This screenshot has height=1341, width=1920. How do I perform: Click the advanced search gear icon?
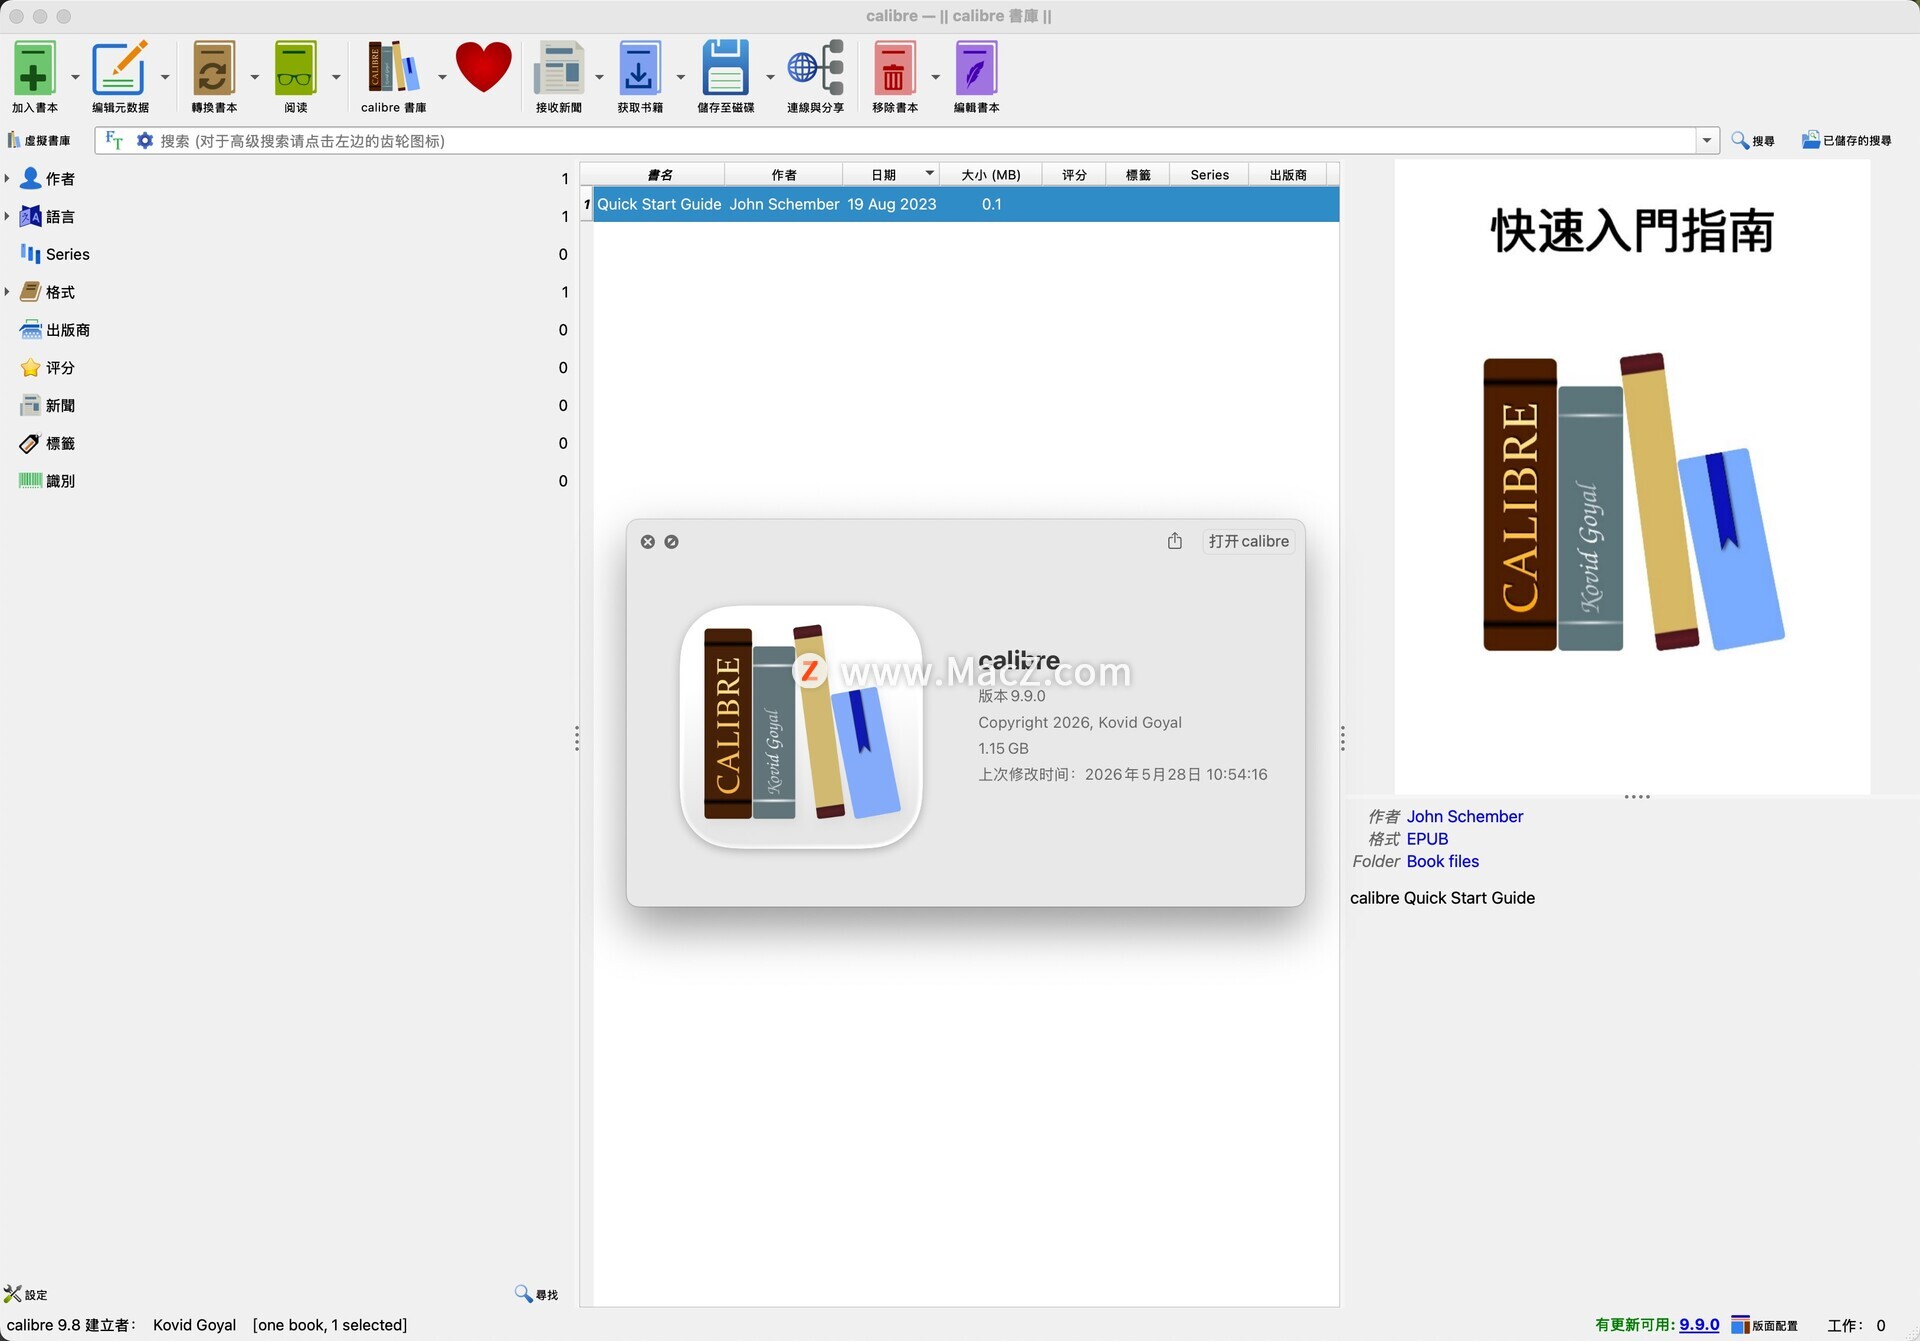pyautogui.click(x=145, y=141)
